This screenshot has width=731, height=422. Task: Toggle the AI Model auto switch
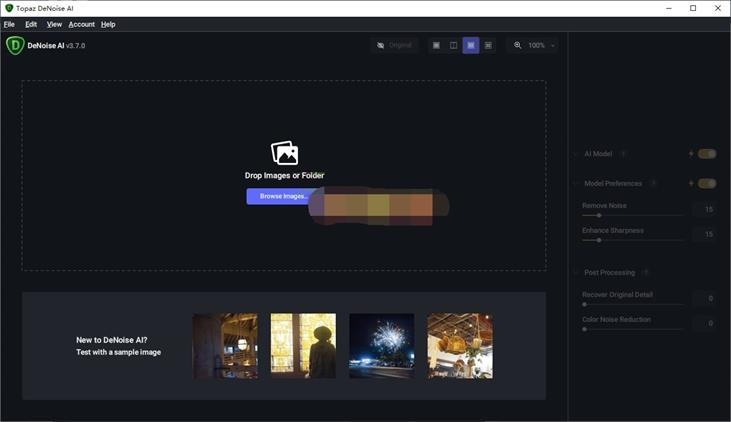[x=707, y=154]
